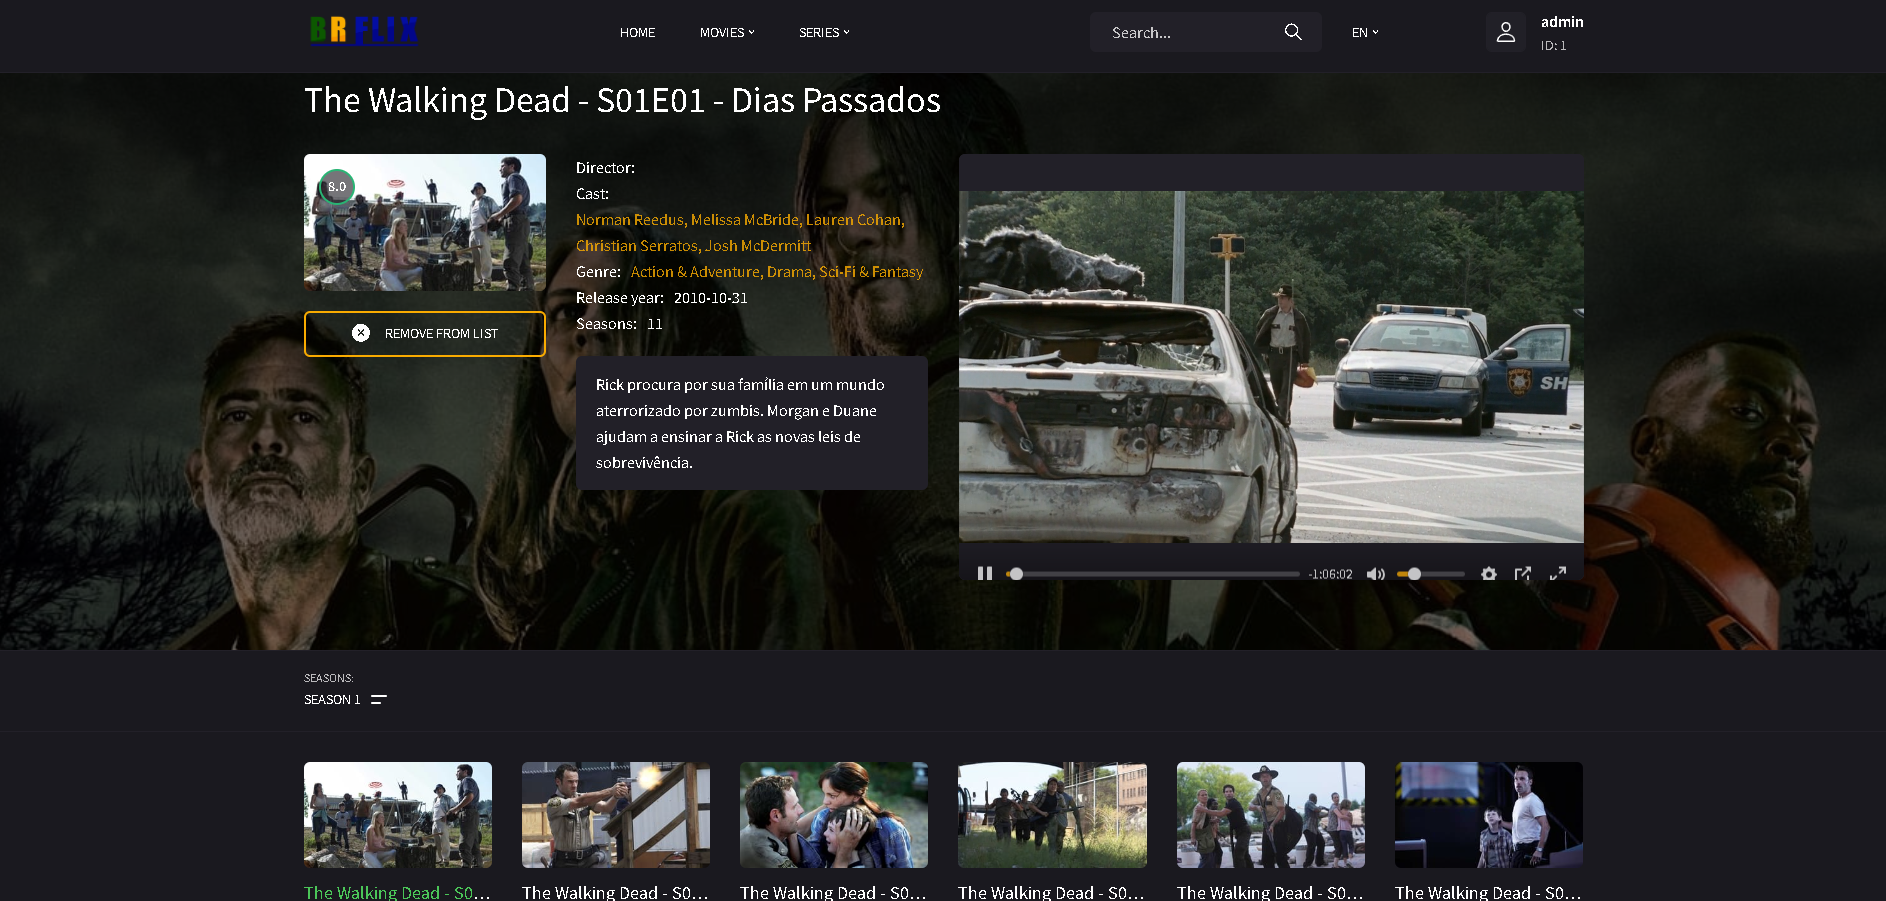
Task: Click the video frame area
Action: [x=1271, y=367]
